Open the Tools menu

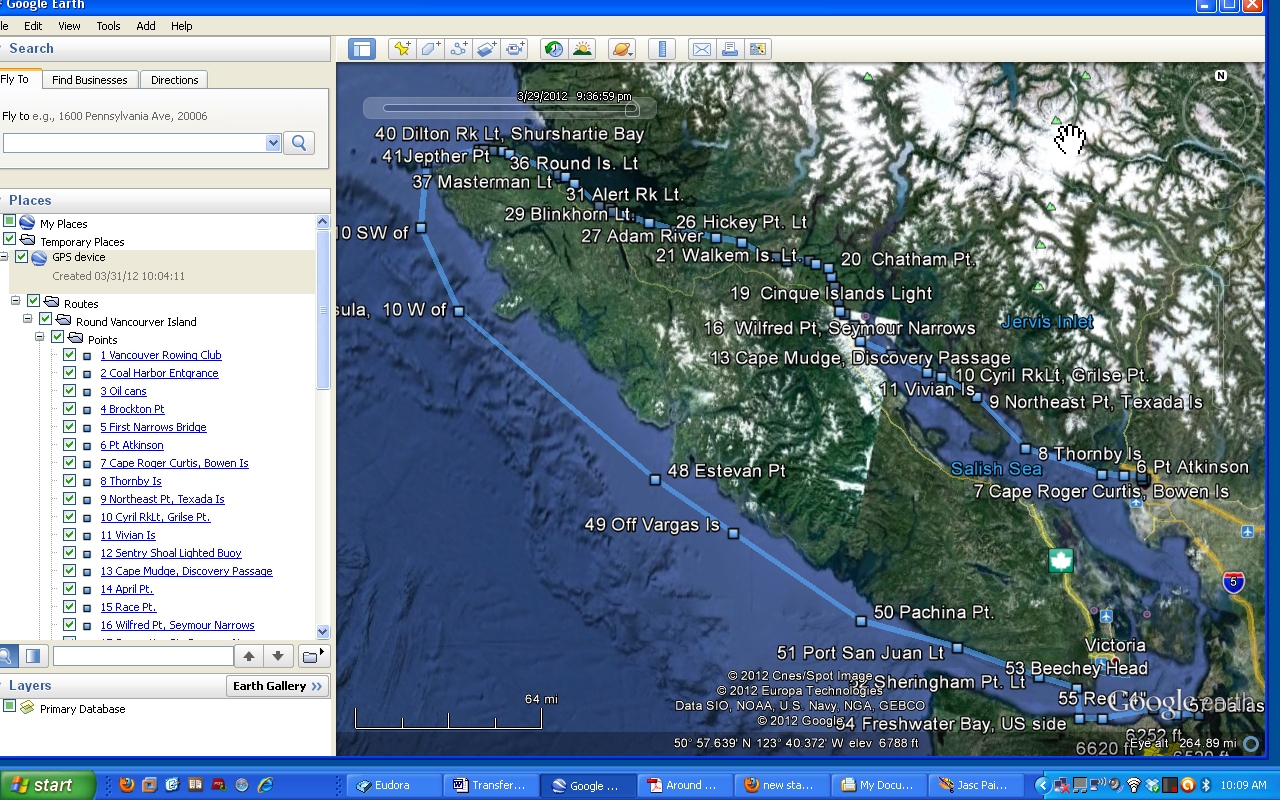(x=108, y=26)
